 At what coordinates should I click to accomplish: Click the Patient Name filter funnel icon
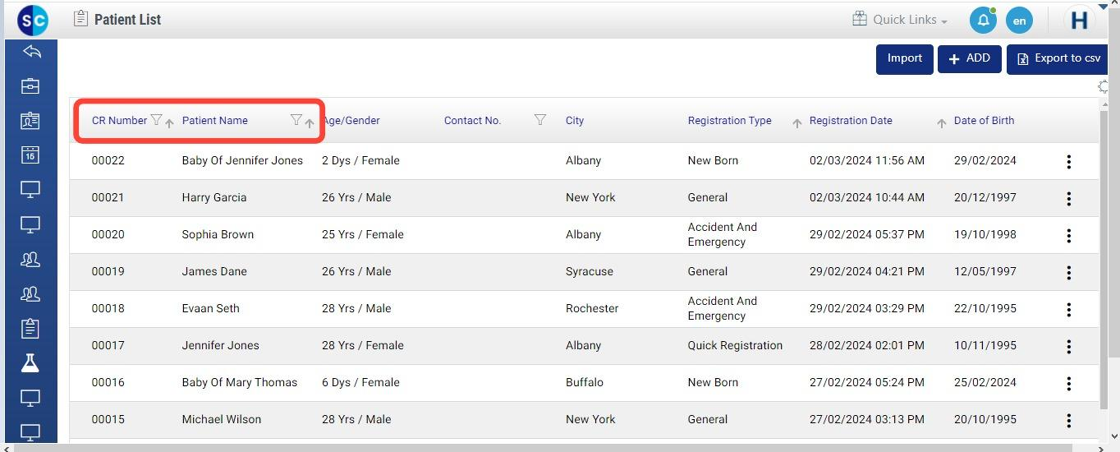point(296,121)
